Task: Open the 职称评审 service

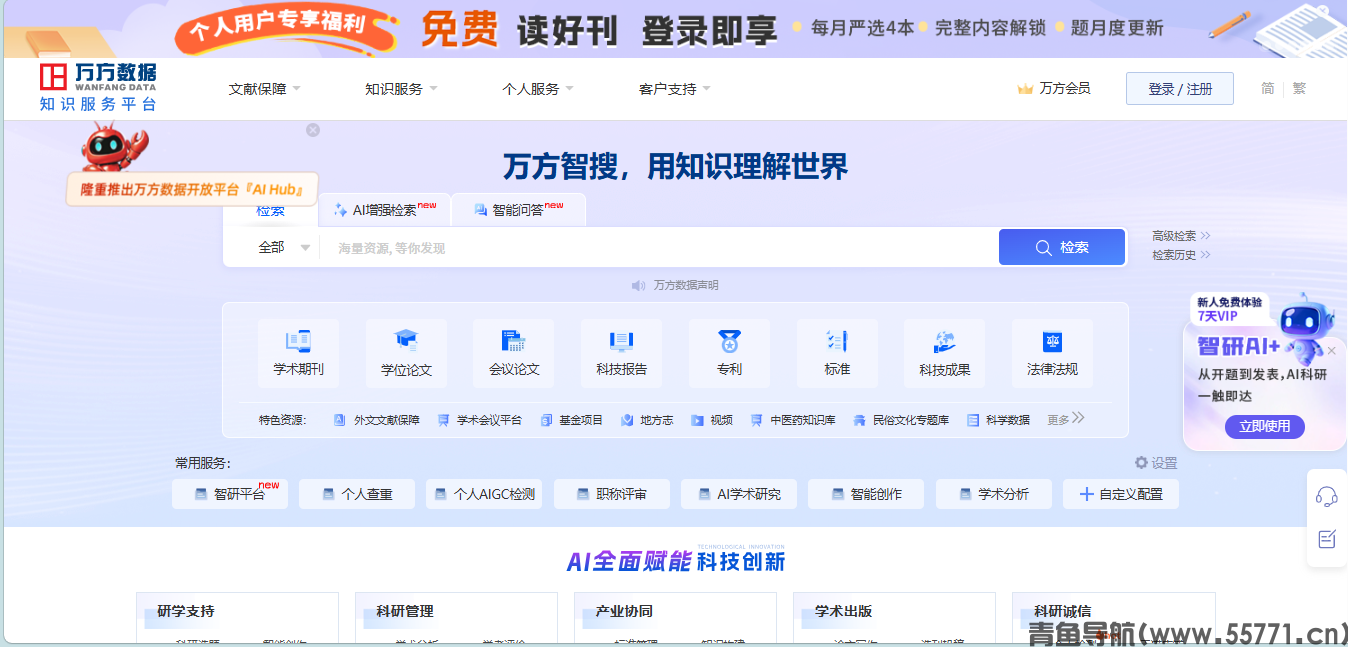Action: click(612, 494)
